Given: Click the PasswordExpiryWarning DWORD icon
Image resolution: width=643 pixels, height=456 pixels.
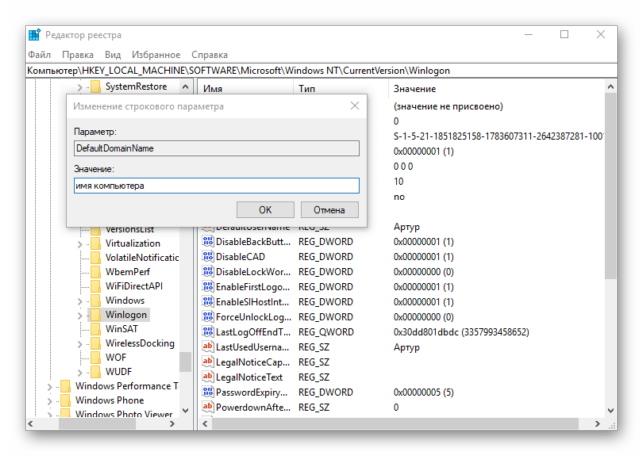Looking at the screenshot, I should [x=207, y=392].
